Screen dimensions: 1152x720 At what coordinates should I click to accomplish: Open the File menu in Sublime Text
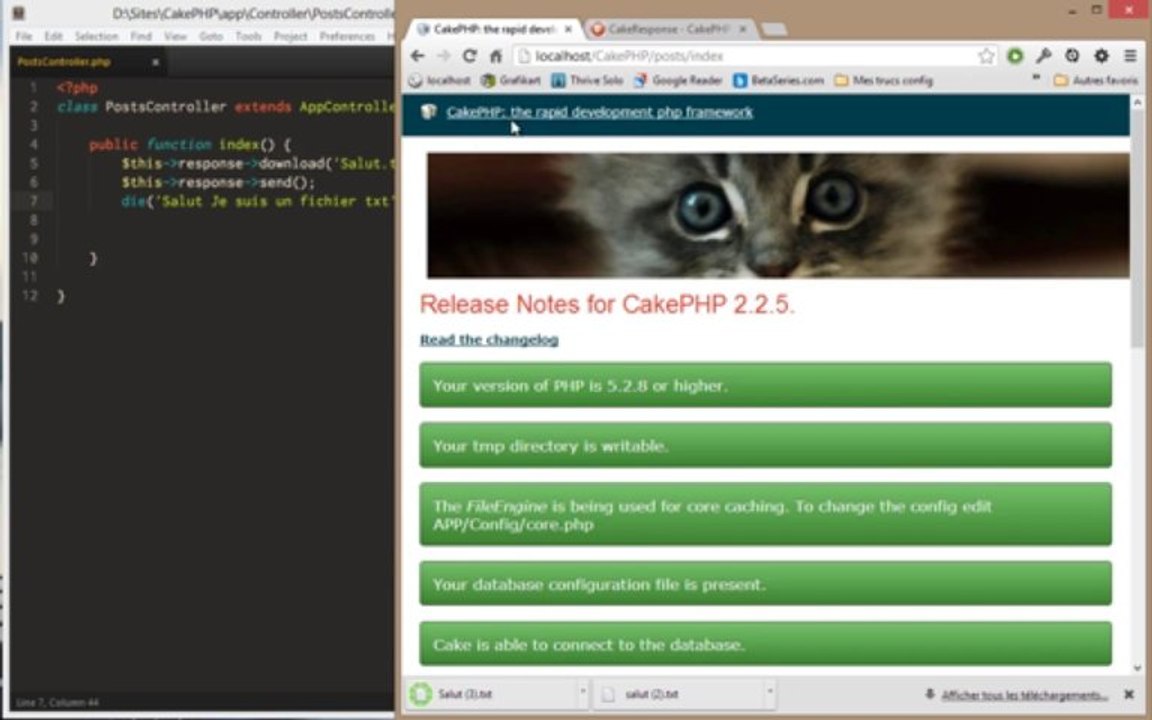tap(24, 36)
